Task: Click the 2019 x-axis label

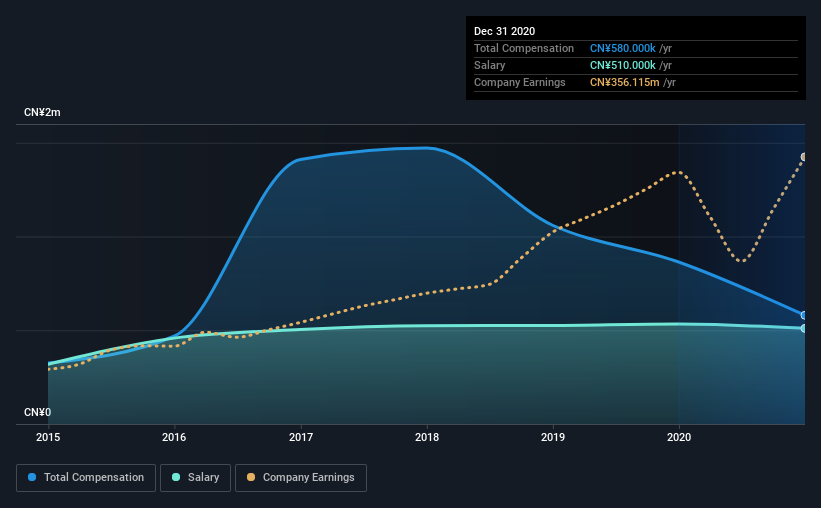Action: tap(553, 437)
